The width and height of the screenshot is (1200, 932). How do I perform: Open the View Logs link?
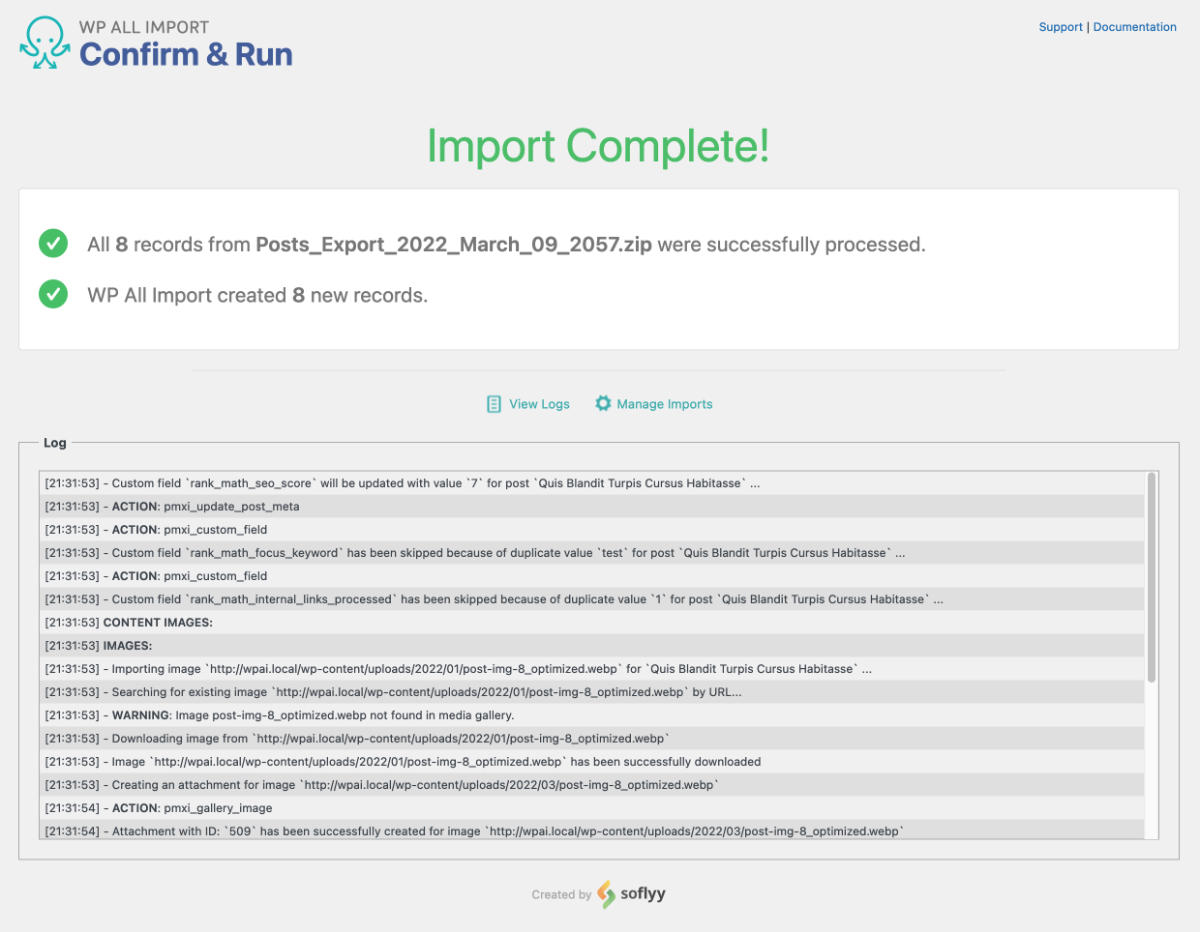coord(539,404)
